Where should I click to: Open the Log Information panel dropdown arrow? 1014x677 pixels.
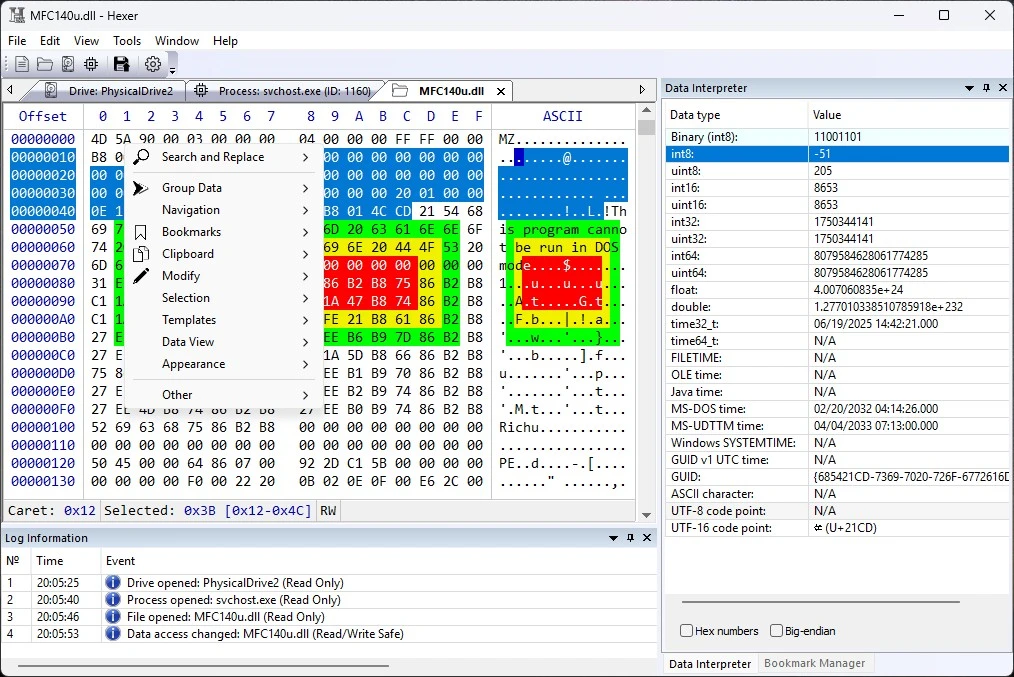613,538
